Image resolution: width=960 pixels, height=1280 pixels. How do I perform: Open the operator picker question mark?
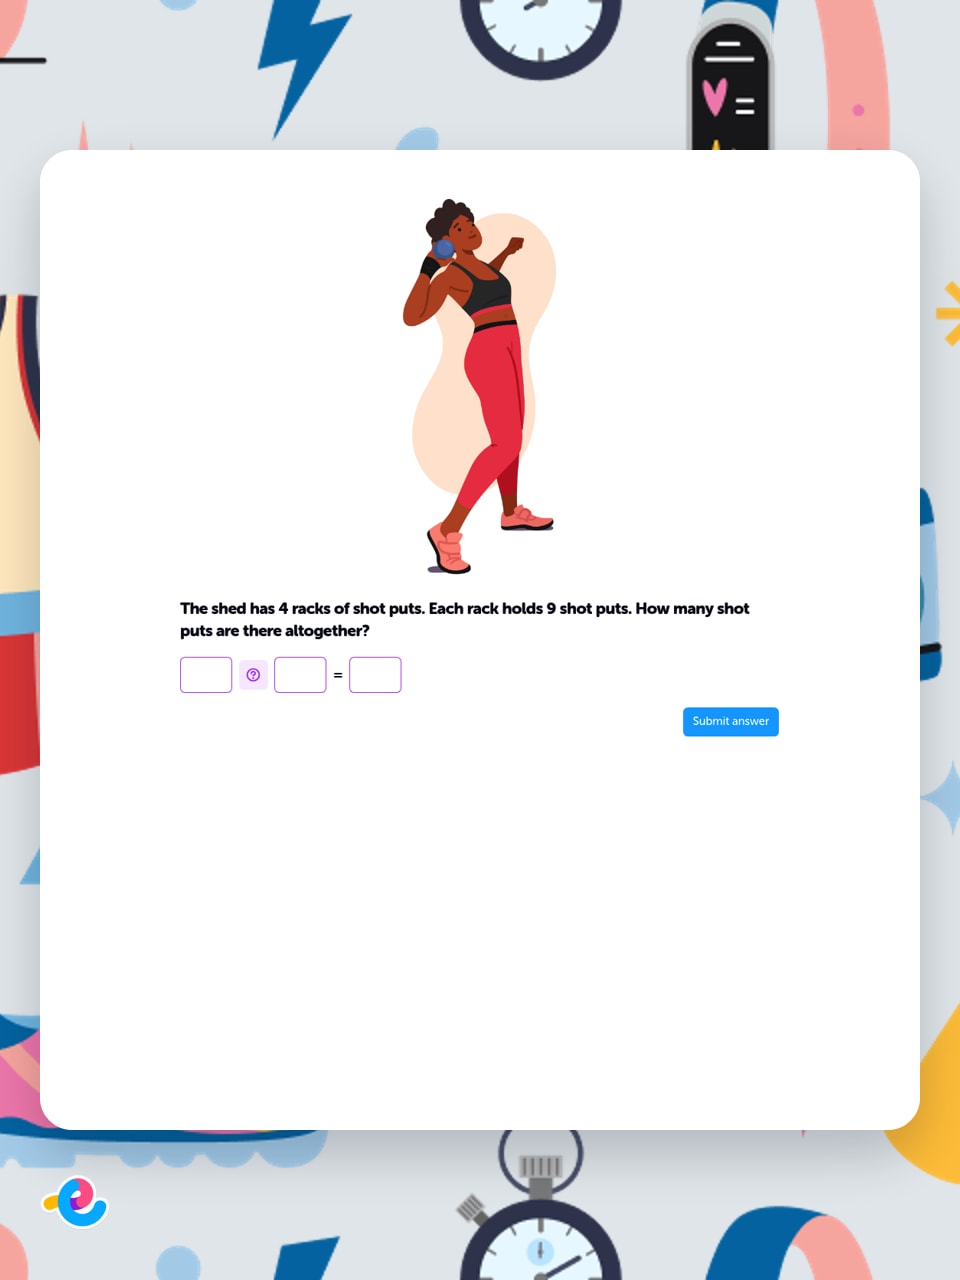(253, 675)
